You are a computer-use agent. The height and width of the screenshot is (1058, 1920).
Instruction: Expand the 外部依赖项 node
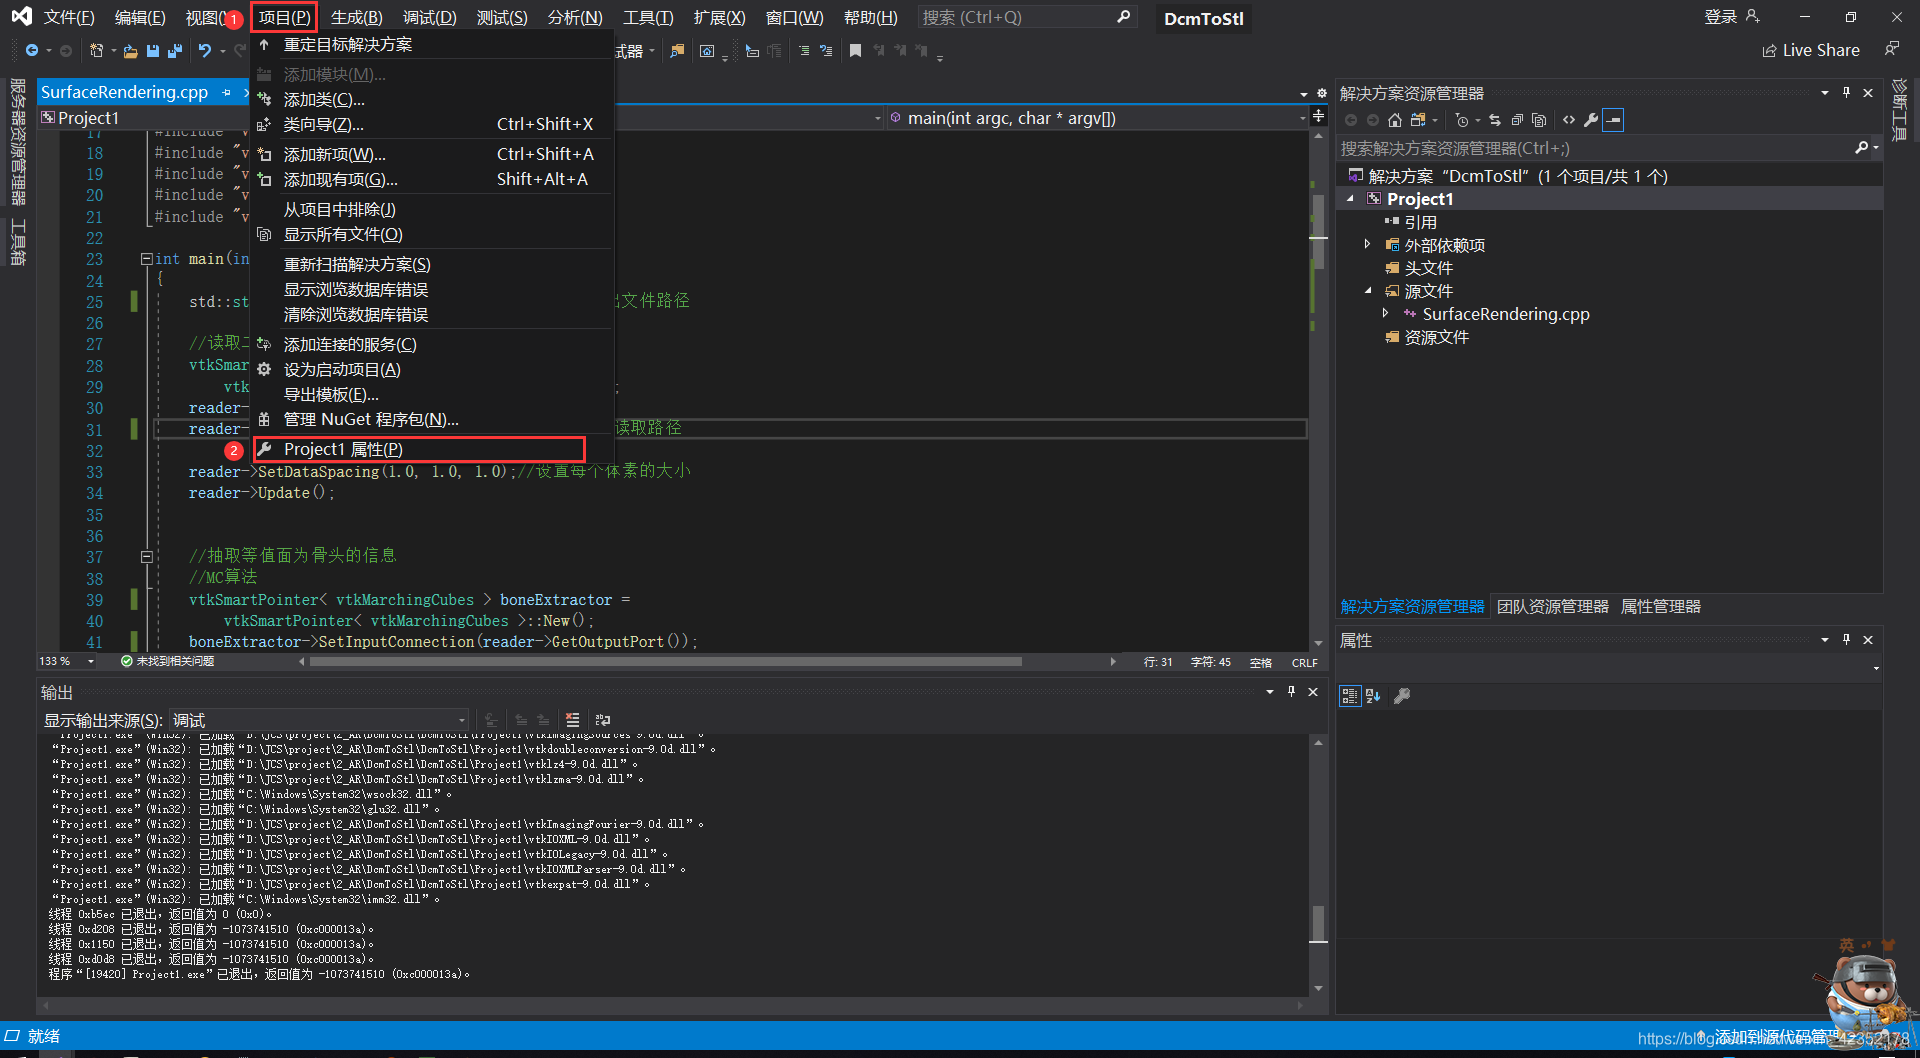pyautogui.click(x=1368, y=244)
